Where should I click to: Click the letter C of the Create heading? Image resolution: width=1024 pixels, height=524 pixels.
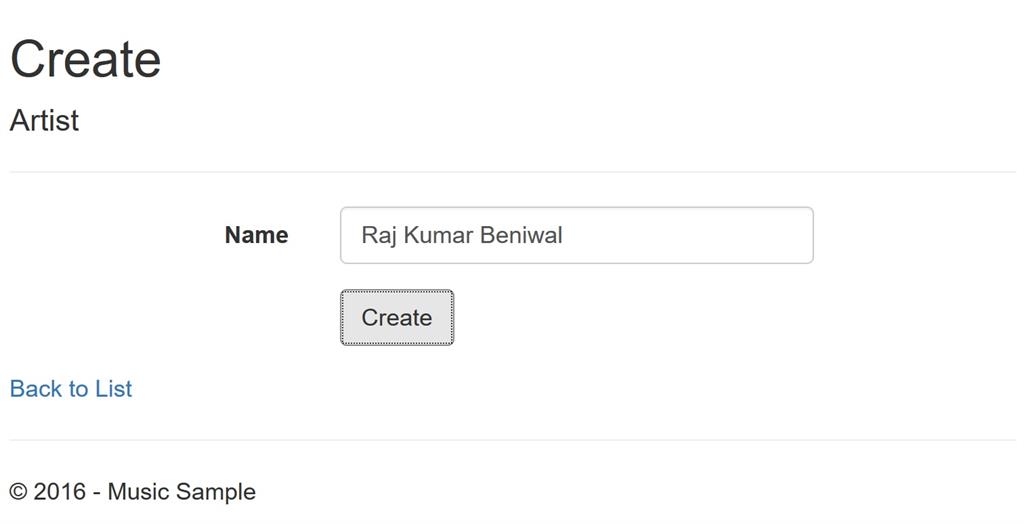click(29, 59)
